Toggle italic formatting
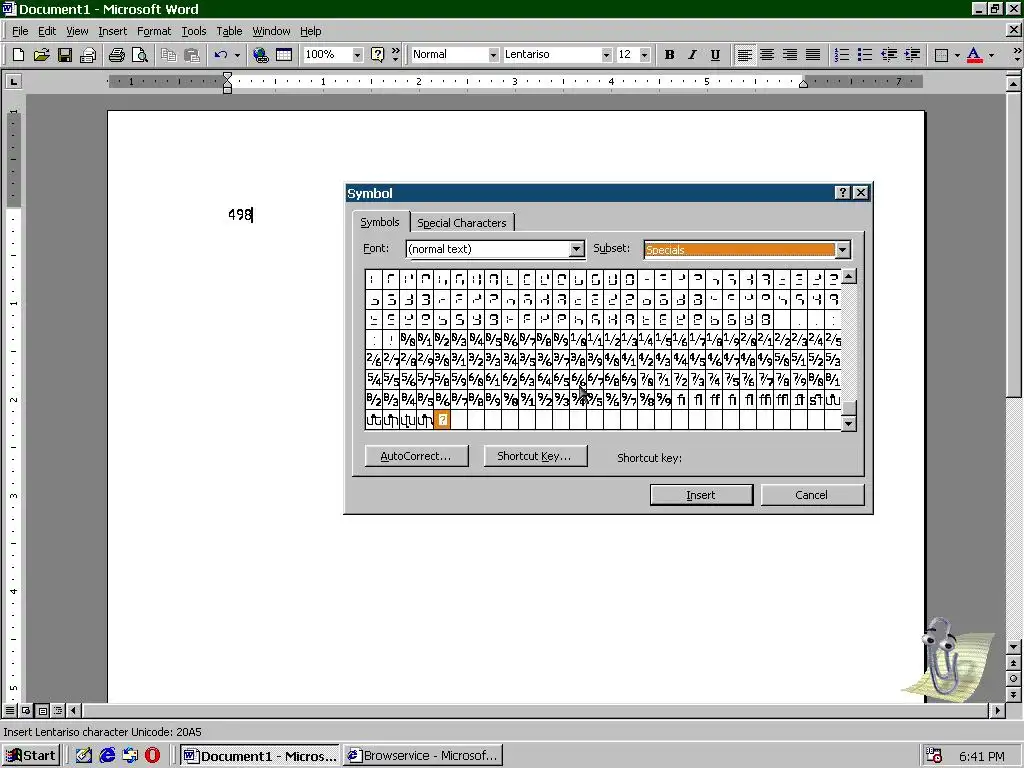Screen dimensions: 1024x768 pos(692,55)
